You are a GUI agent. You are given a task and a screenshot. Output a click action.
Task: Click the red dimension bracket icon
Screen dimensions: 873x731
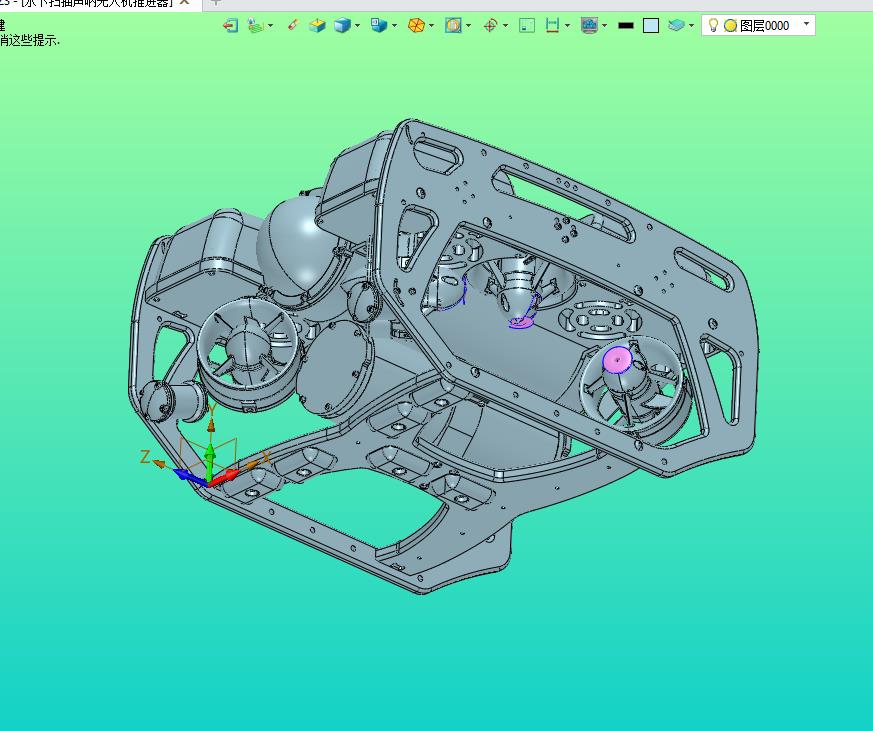point(552,25)
